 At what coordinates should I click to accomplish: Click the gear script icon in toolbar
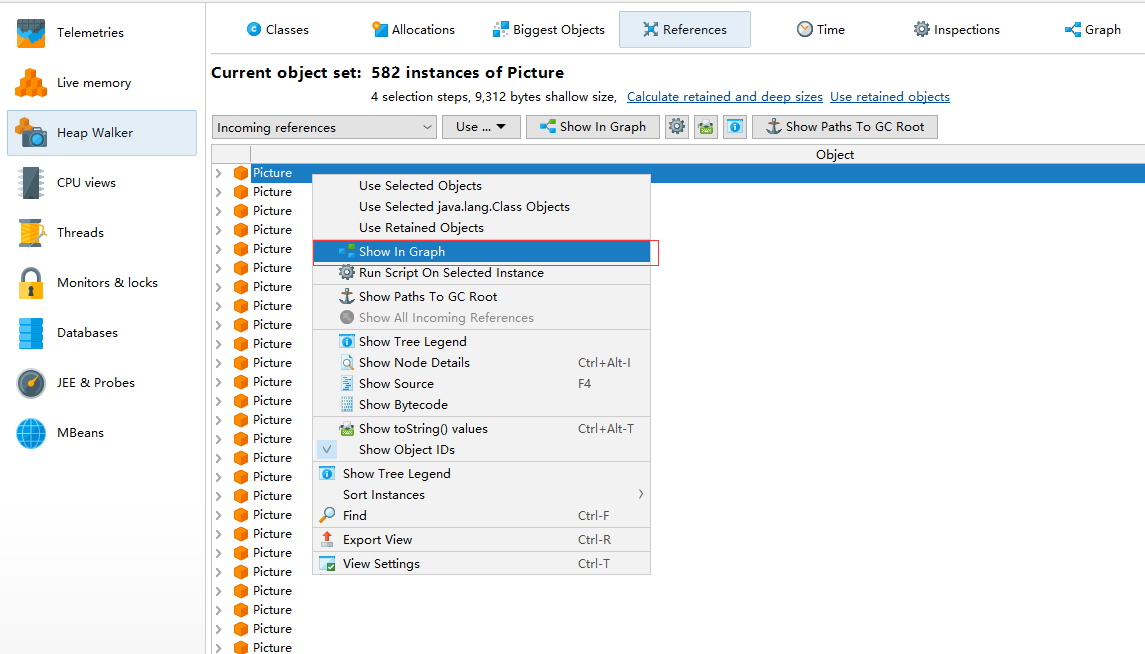677,127
